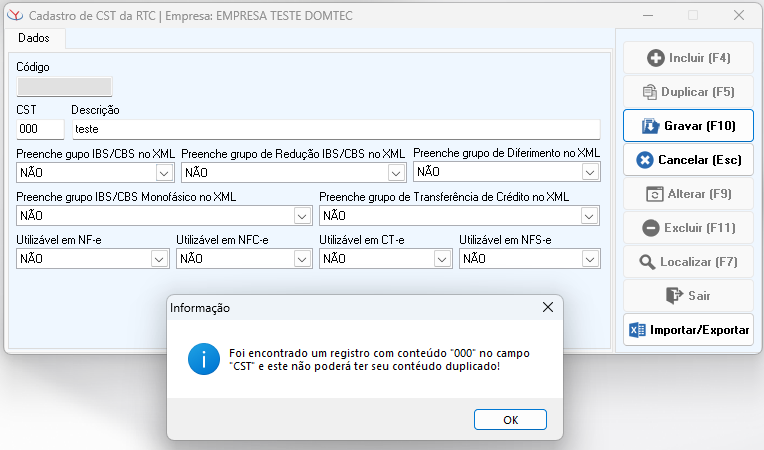The width and height of the screenshot is (764, 450).
Task: Expand the Preenche grupo IBS/CBS Monofásico dropdown
Action: [302, 216]
